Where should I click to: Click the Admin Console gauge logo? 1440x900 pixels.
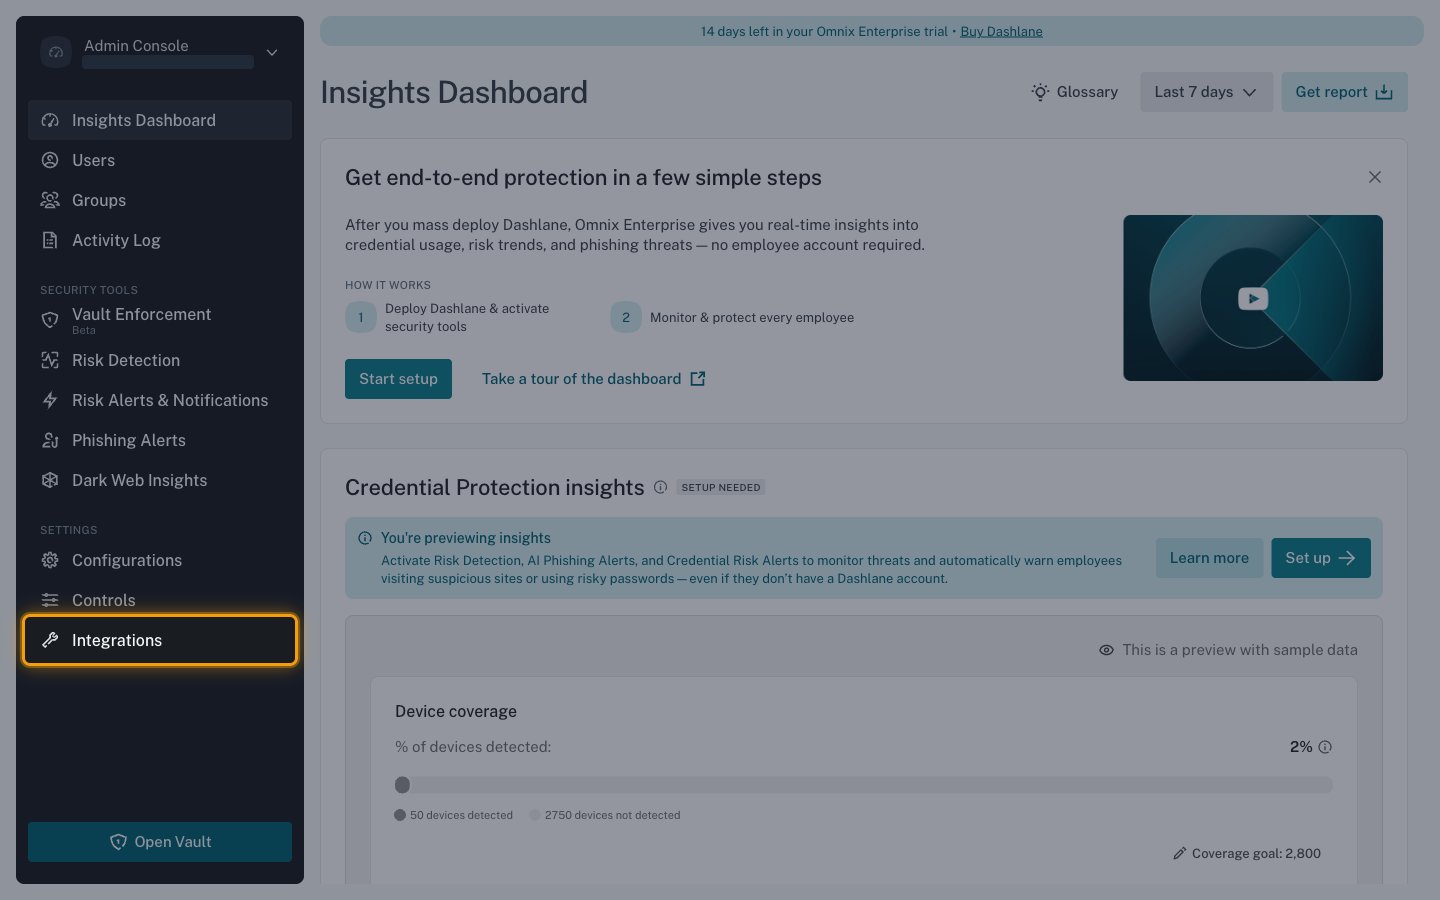[56, 52]
